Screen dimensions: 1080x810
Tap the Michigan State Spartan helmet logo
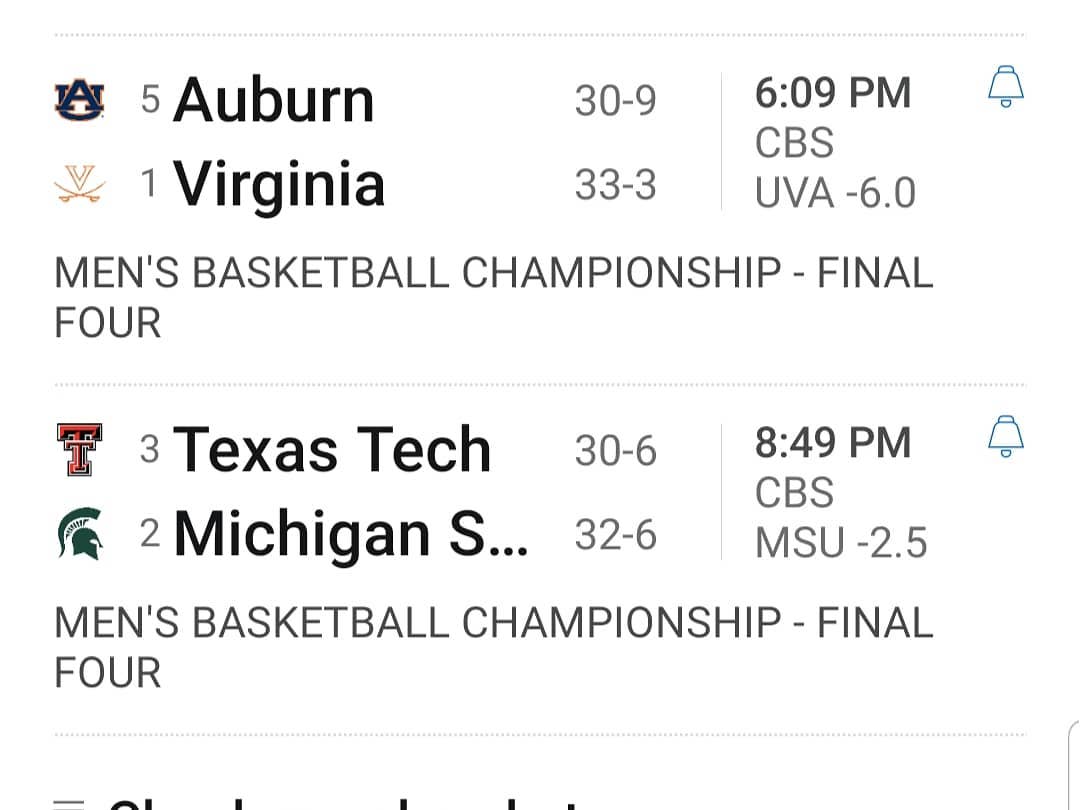point(79,534)
